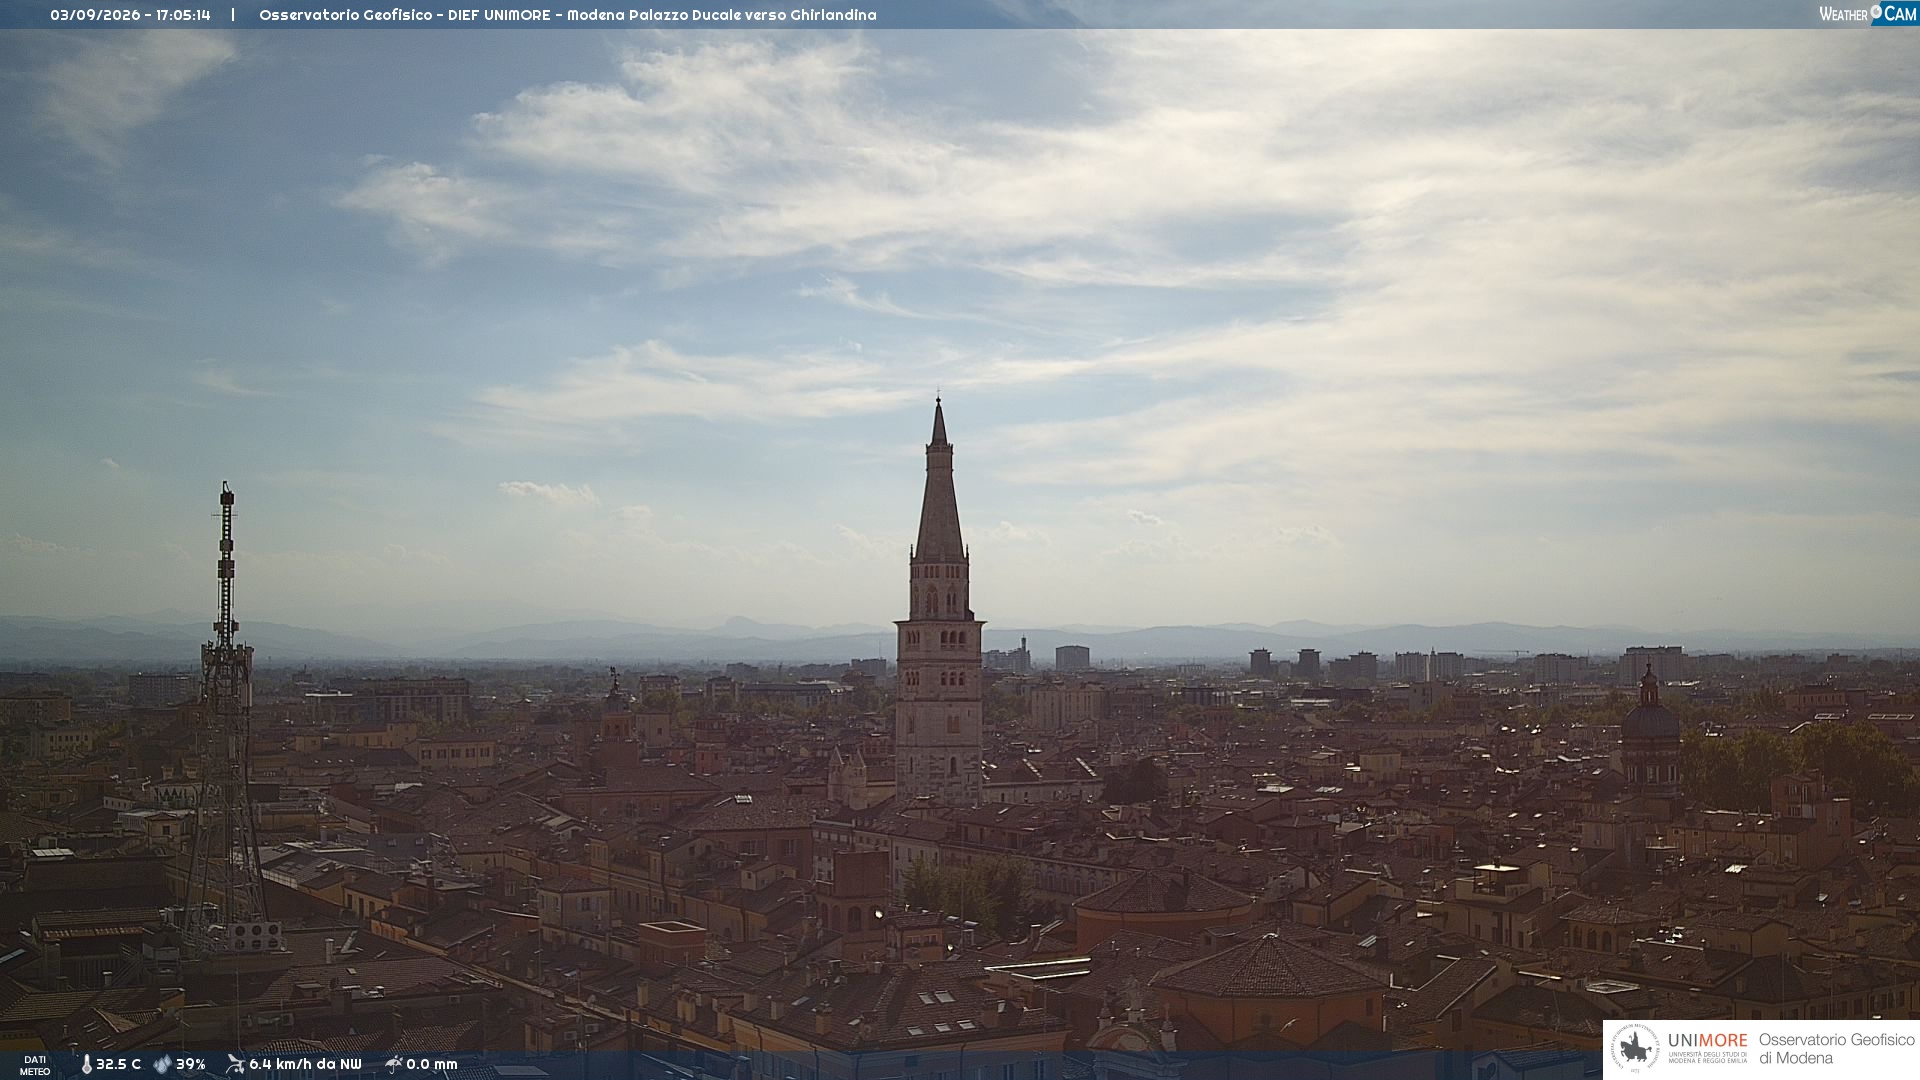This screenshot has height=1080, width=1920.
Task: Click the WeatherCam logo
Action: coord(1868,13)
